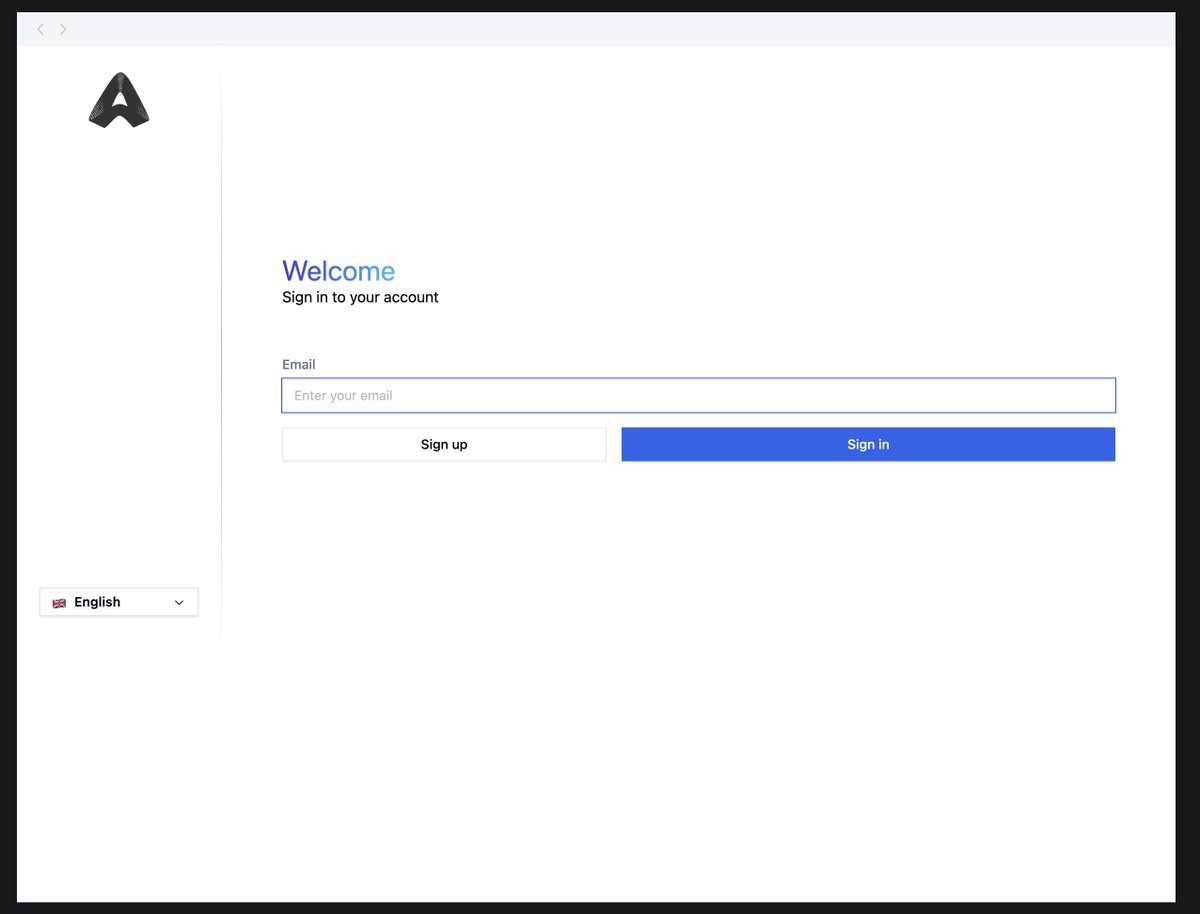This screenshot has width=1200, height=914.
Task: Click the Sign in button
Action: tap(868, 444)
